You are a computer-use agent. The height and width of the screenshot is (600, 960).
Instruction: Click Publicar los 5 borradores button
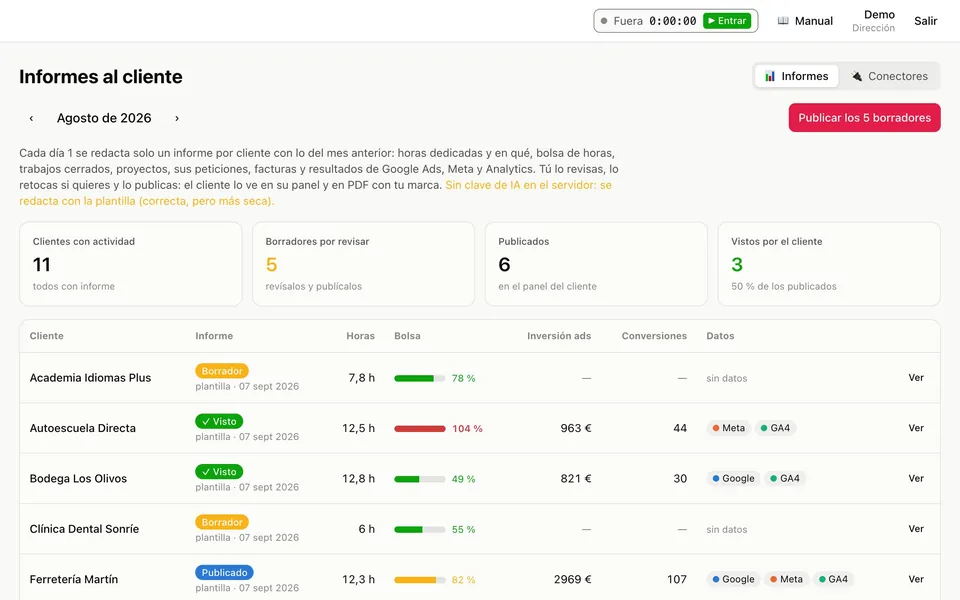(864, 118)
